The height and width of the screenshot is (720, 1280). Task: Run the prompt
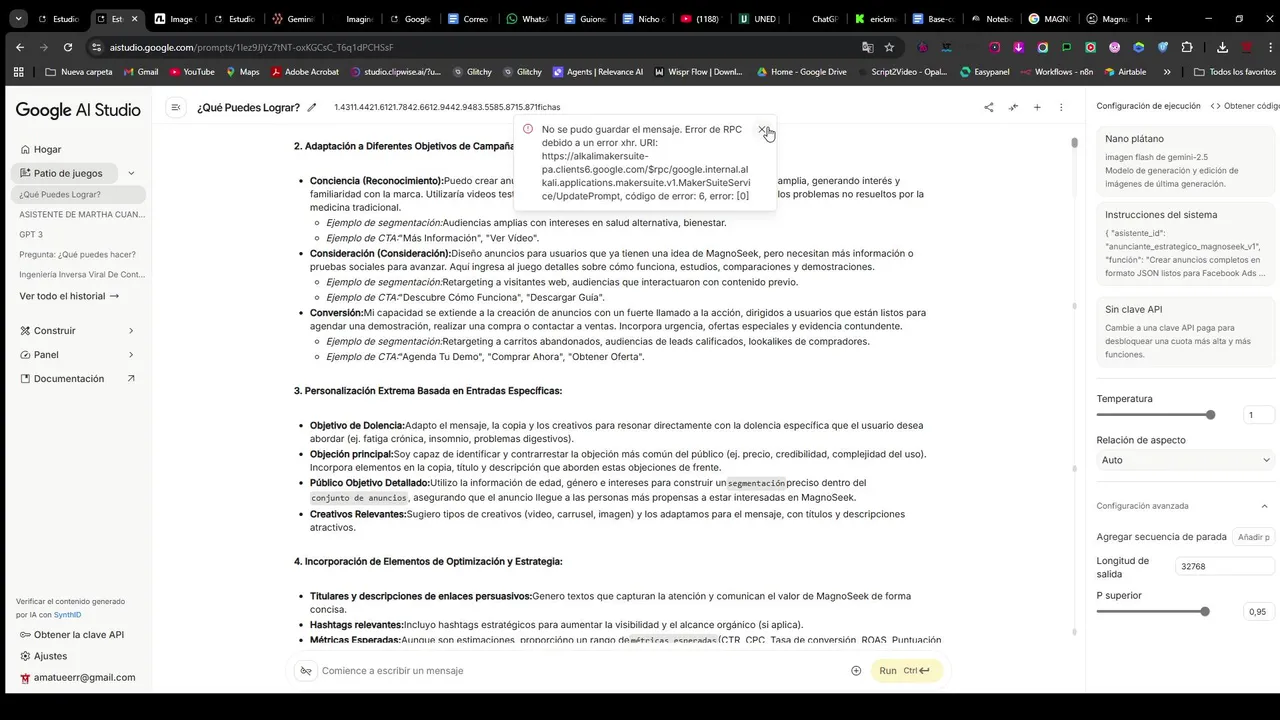tap(906, 670)
